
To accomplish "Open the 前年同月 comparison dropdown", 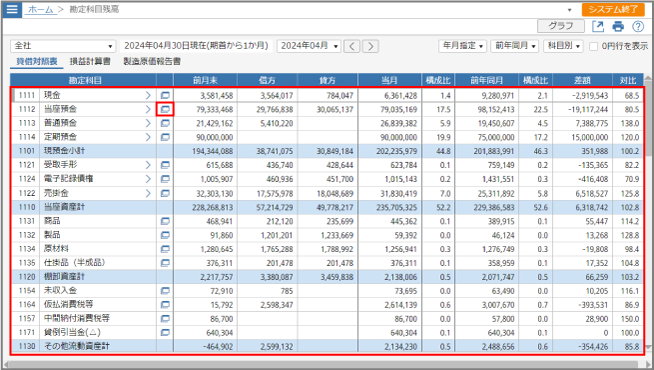I will pyautogui.click(x=515, y=46).
